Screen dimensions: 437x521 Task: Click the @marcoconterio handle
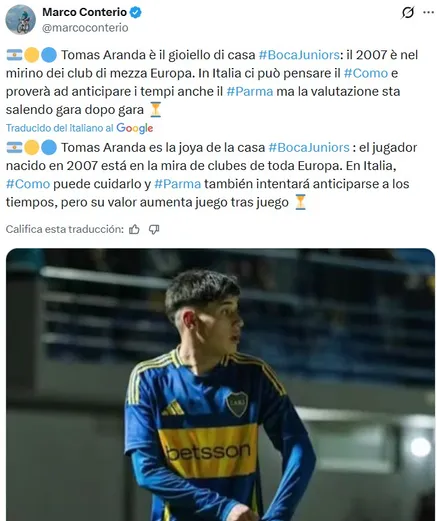[x=85, y=28]
